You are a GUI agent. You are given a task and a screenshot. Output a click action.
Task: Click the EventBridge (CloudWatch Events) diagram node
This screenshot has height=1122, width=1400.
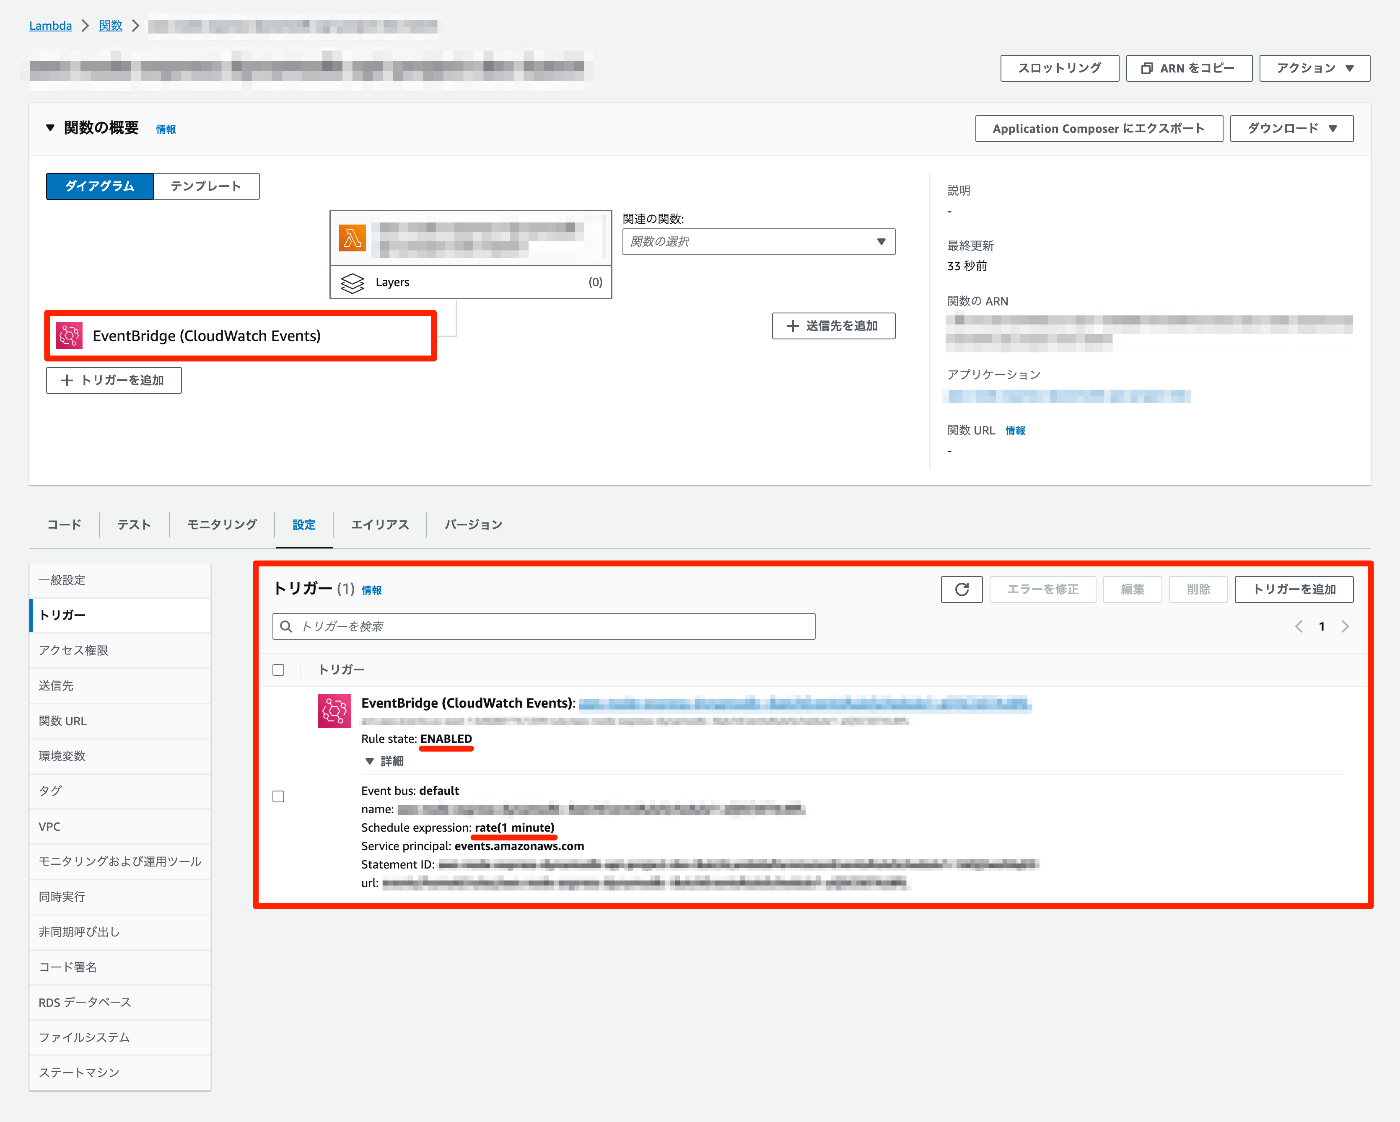pos(241,336)
